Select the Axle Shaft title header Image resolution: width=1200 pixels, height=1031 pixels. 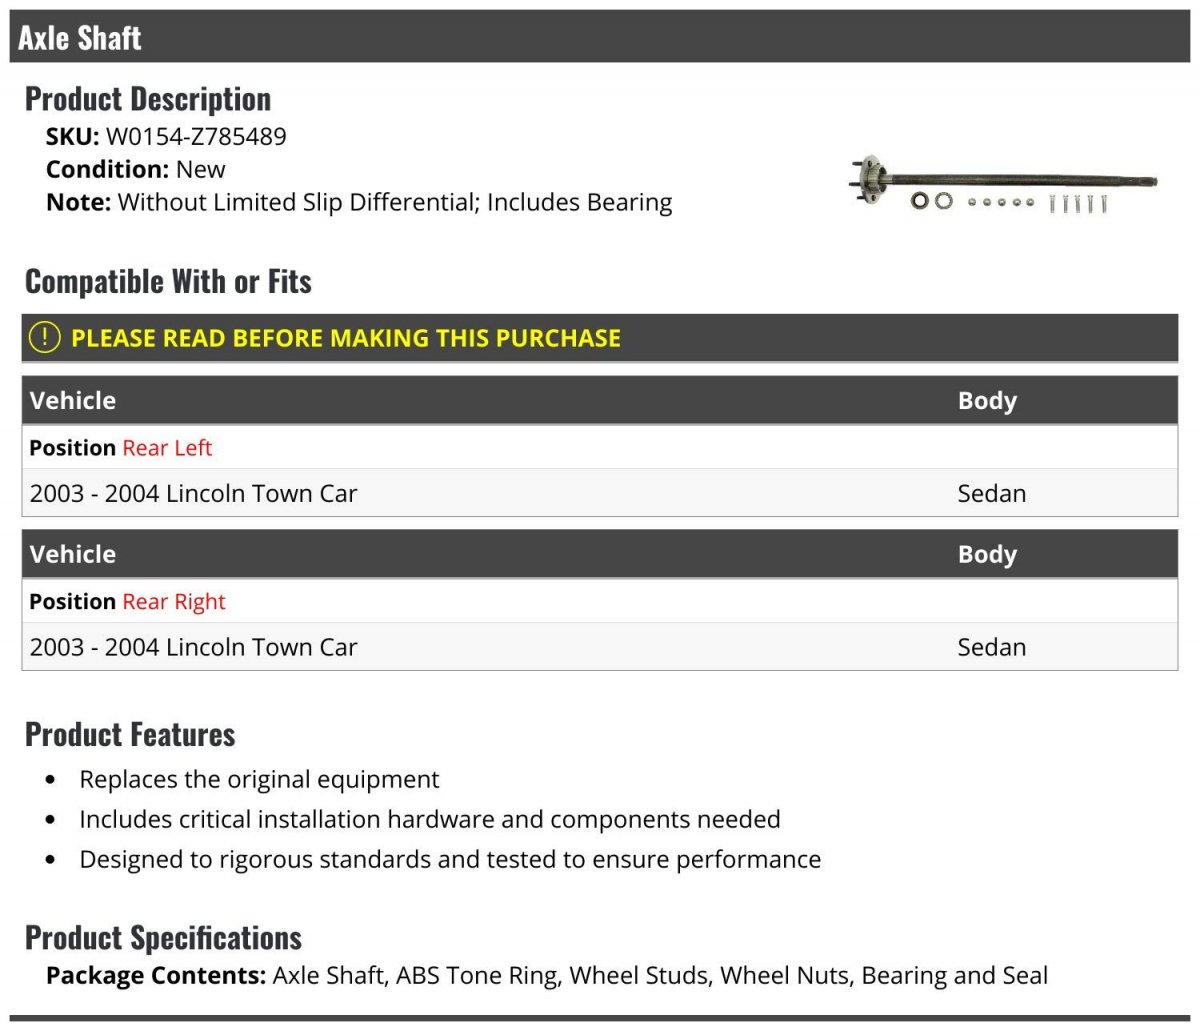(x=80, y=38)
